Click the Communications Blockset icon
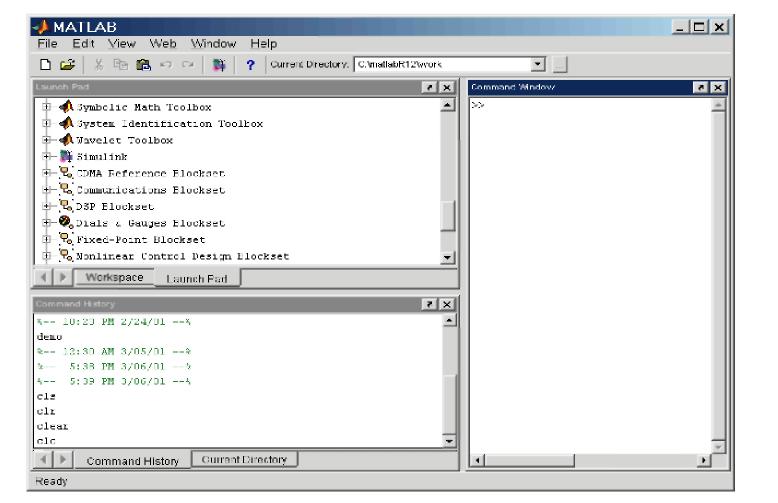The width and height of the screenshot is (778, 503). pyautogui.click(x=66, y=189)
